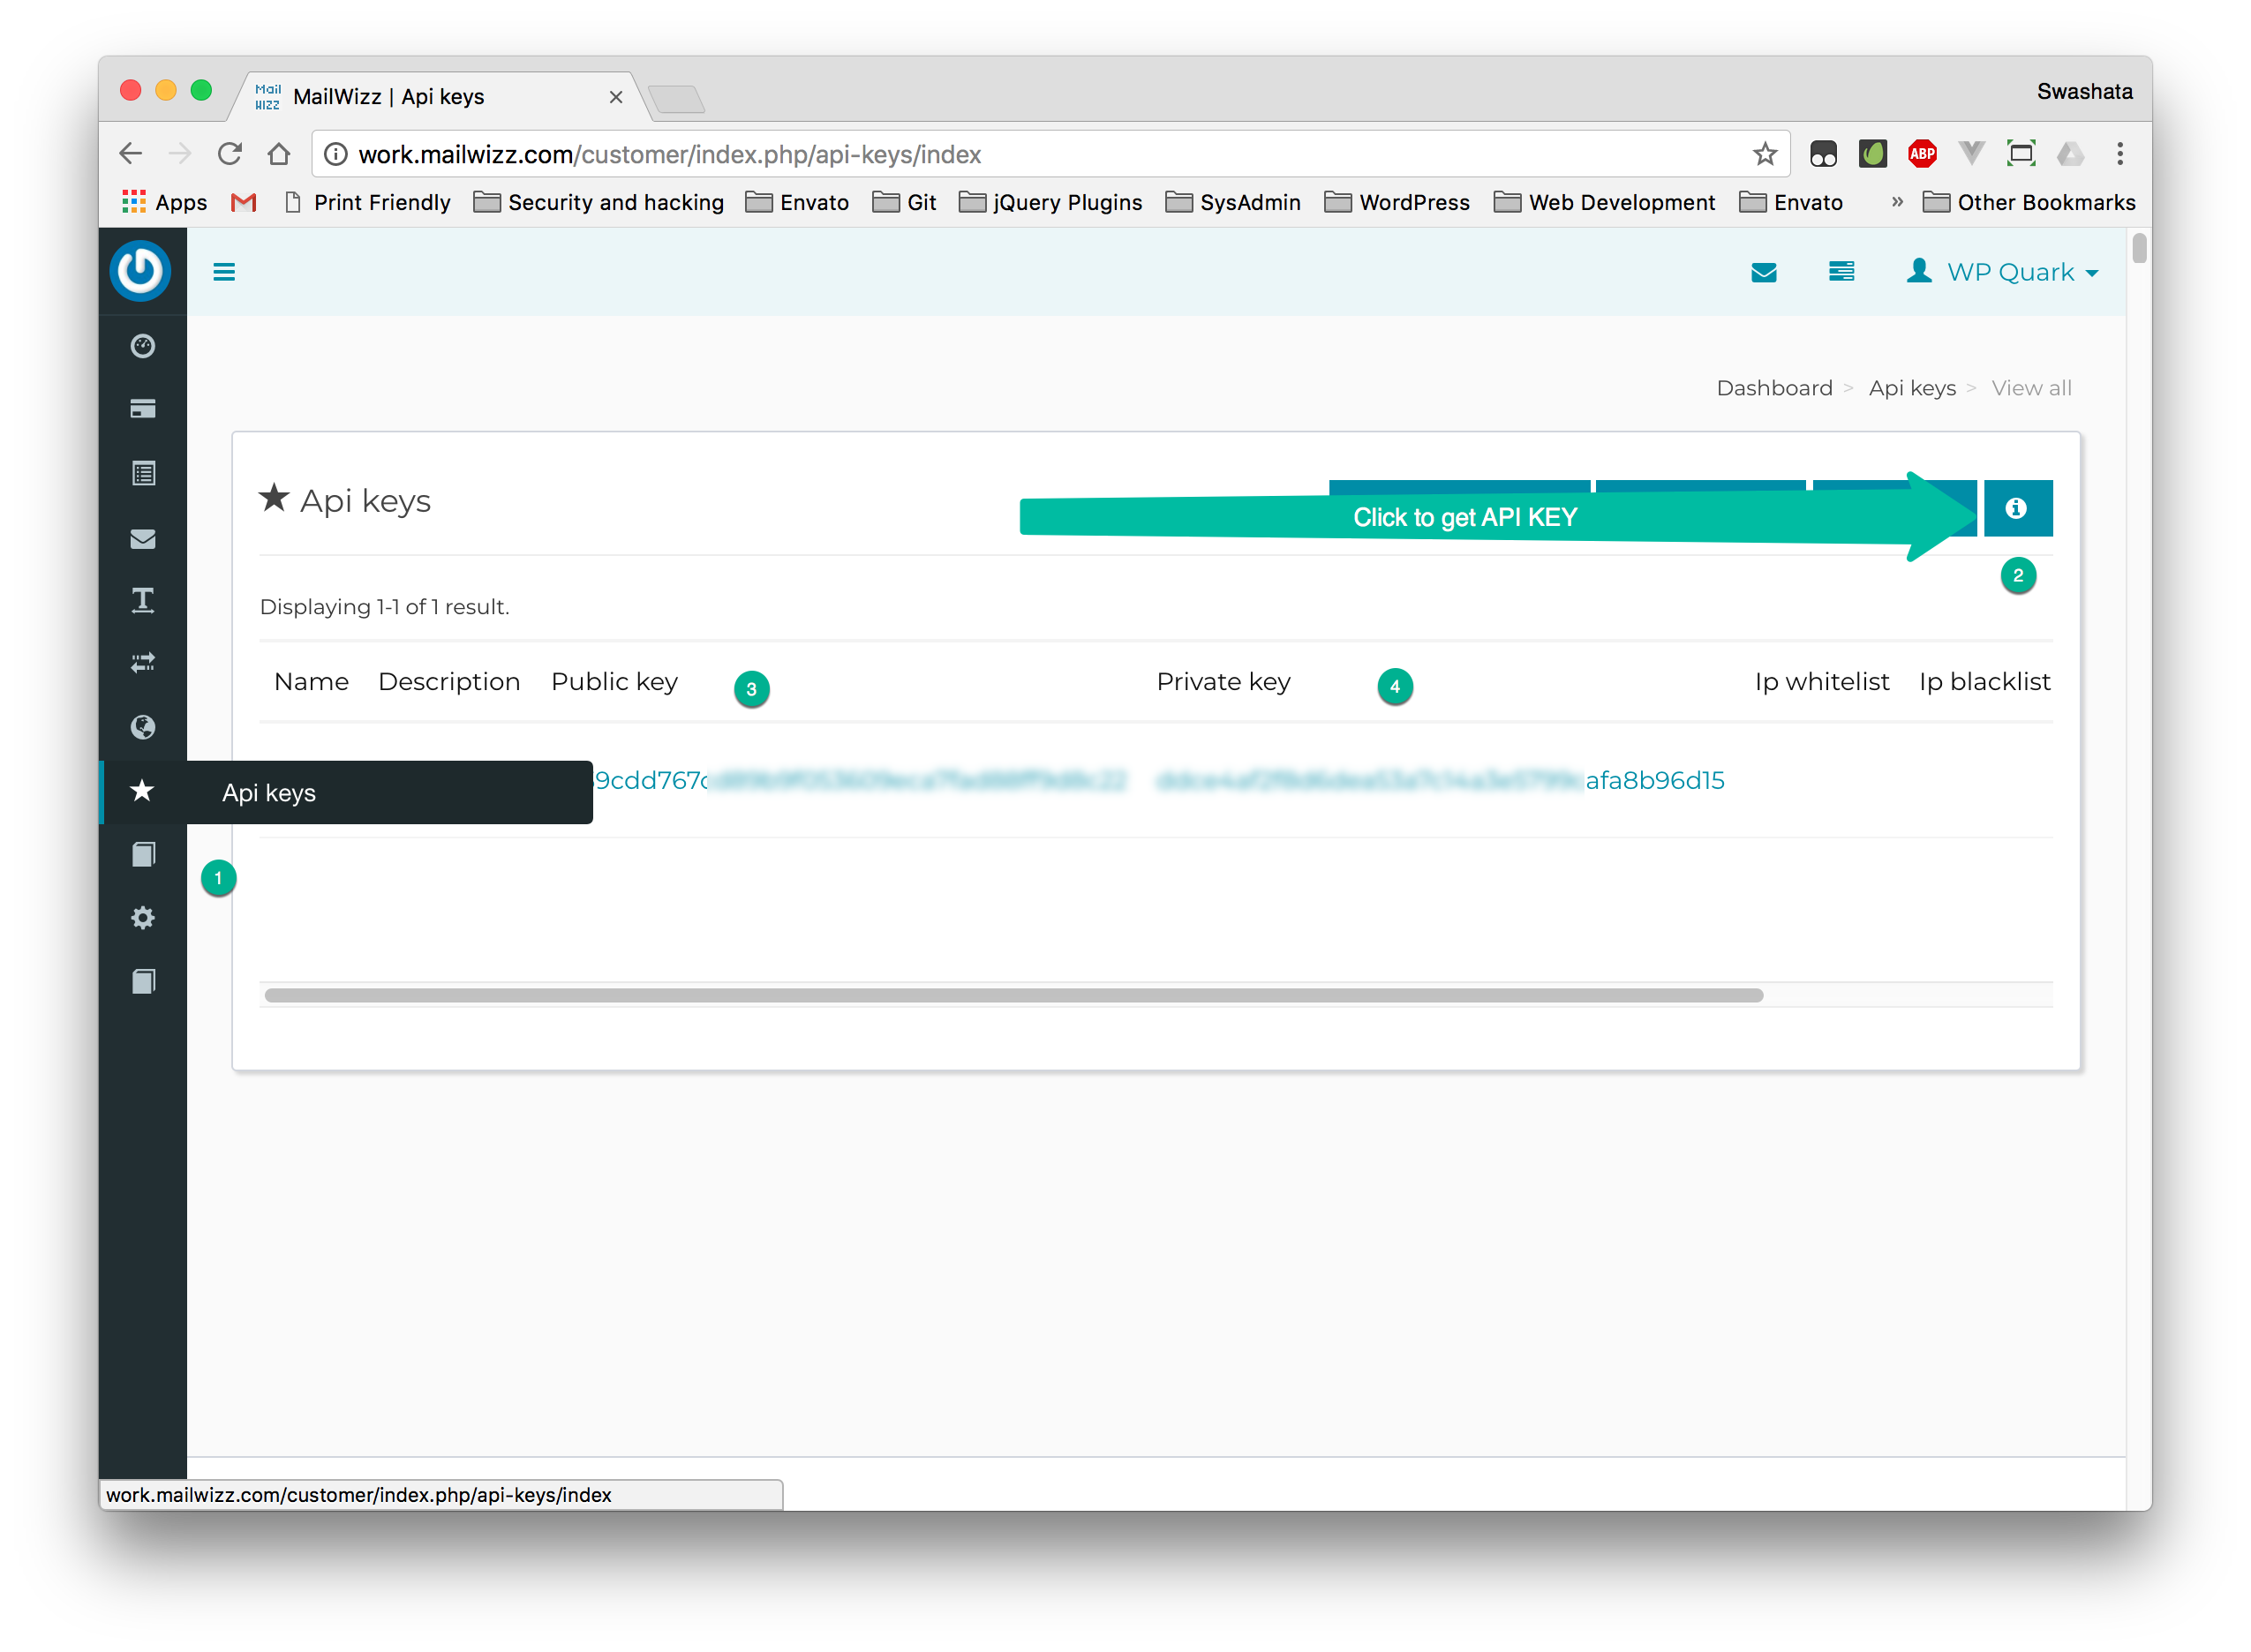Open the transfer arrows sidebar icon
This screenshot has width=2251, height=1652.
143,663
